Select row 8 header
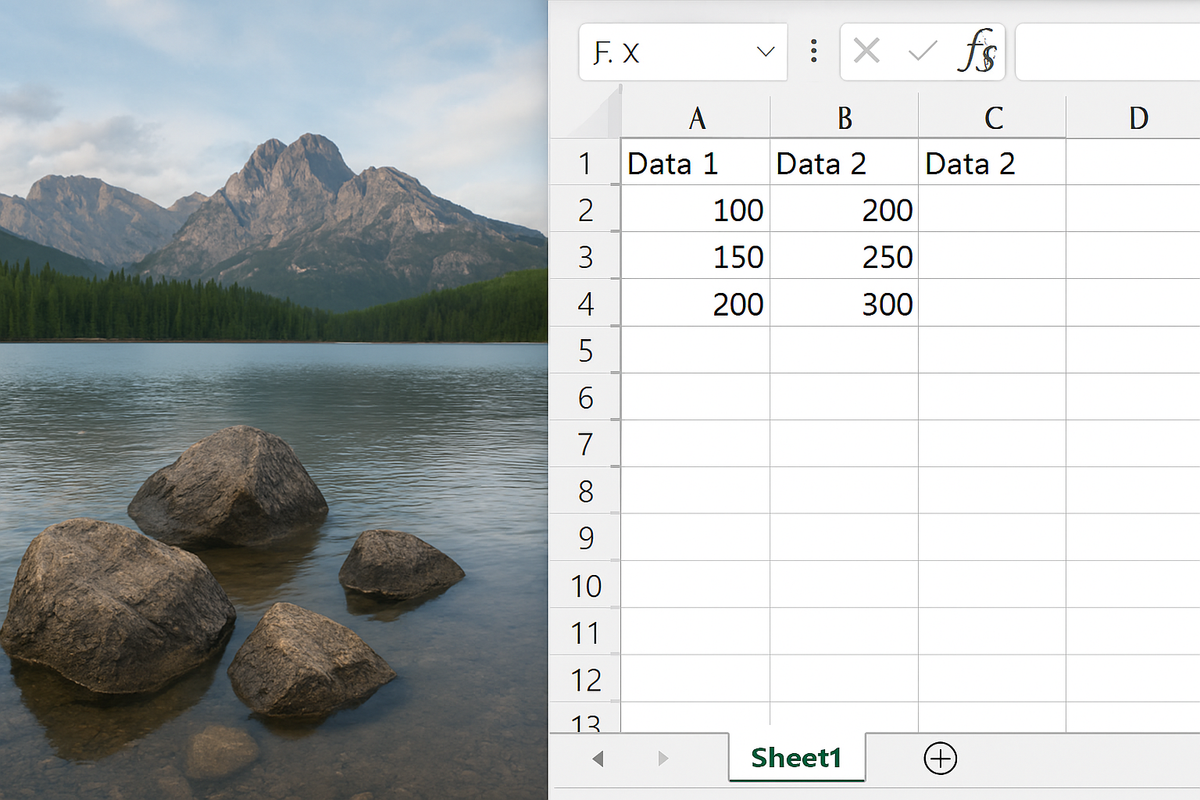This screenshot has height=800, width=1200. click(585, 492)
